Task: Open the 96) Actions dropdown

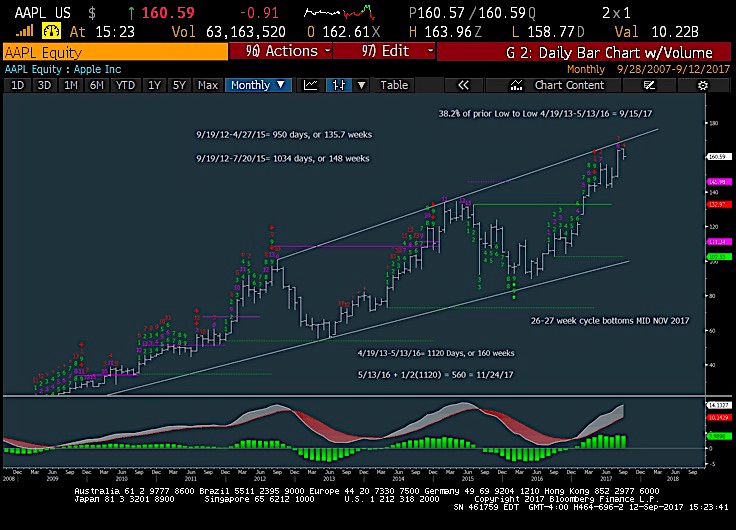Action: 280,51
